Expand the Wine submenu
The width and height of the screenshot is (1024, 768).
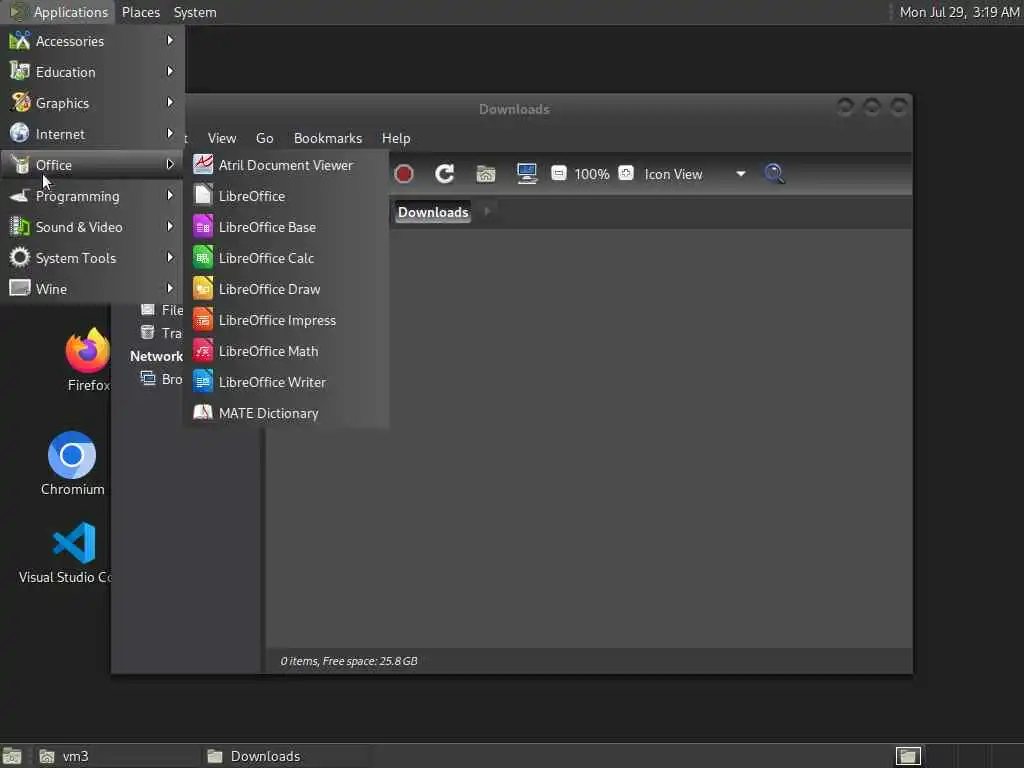[92, 289]
